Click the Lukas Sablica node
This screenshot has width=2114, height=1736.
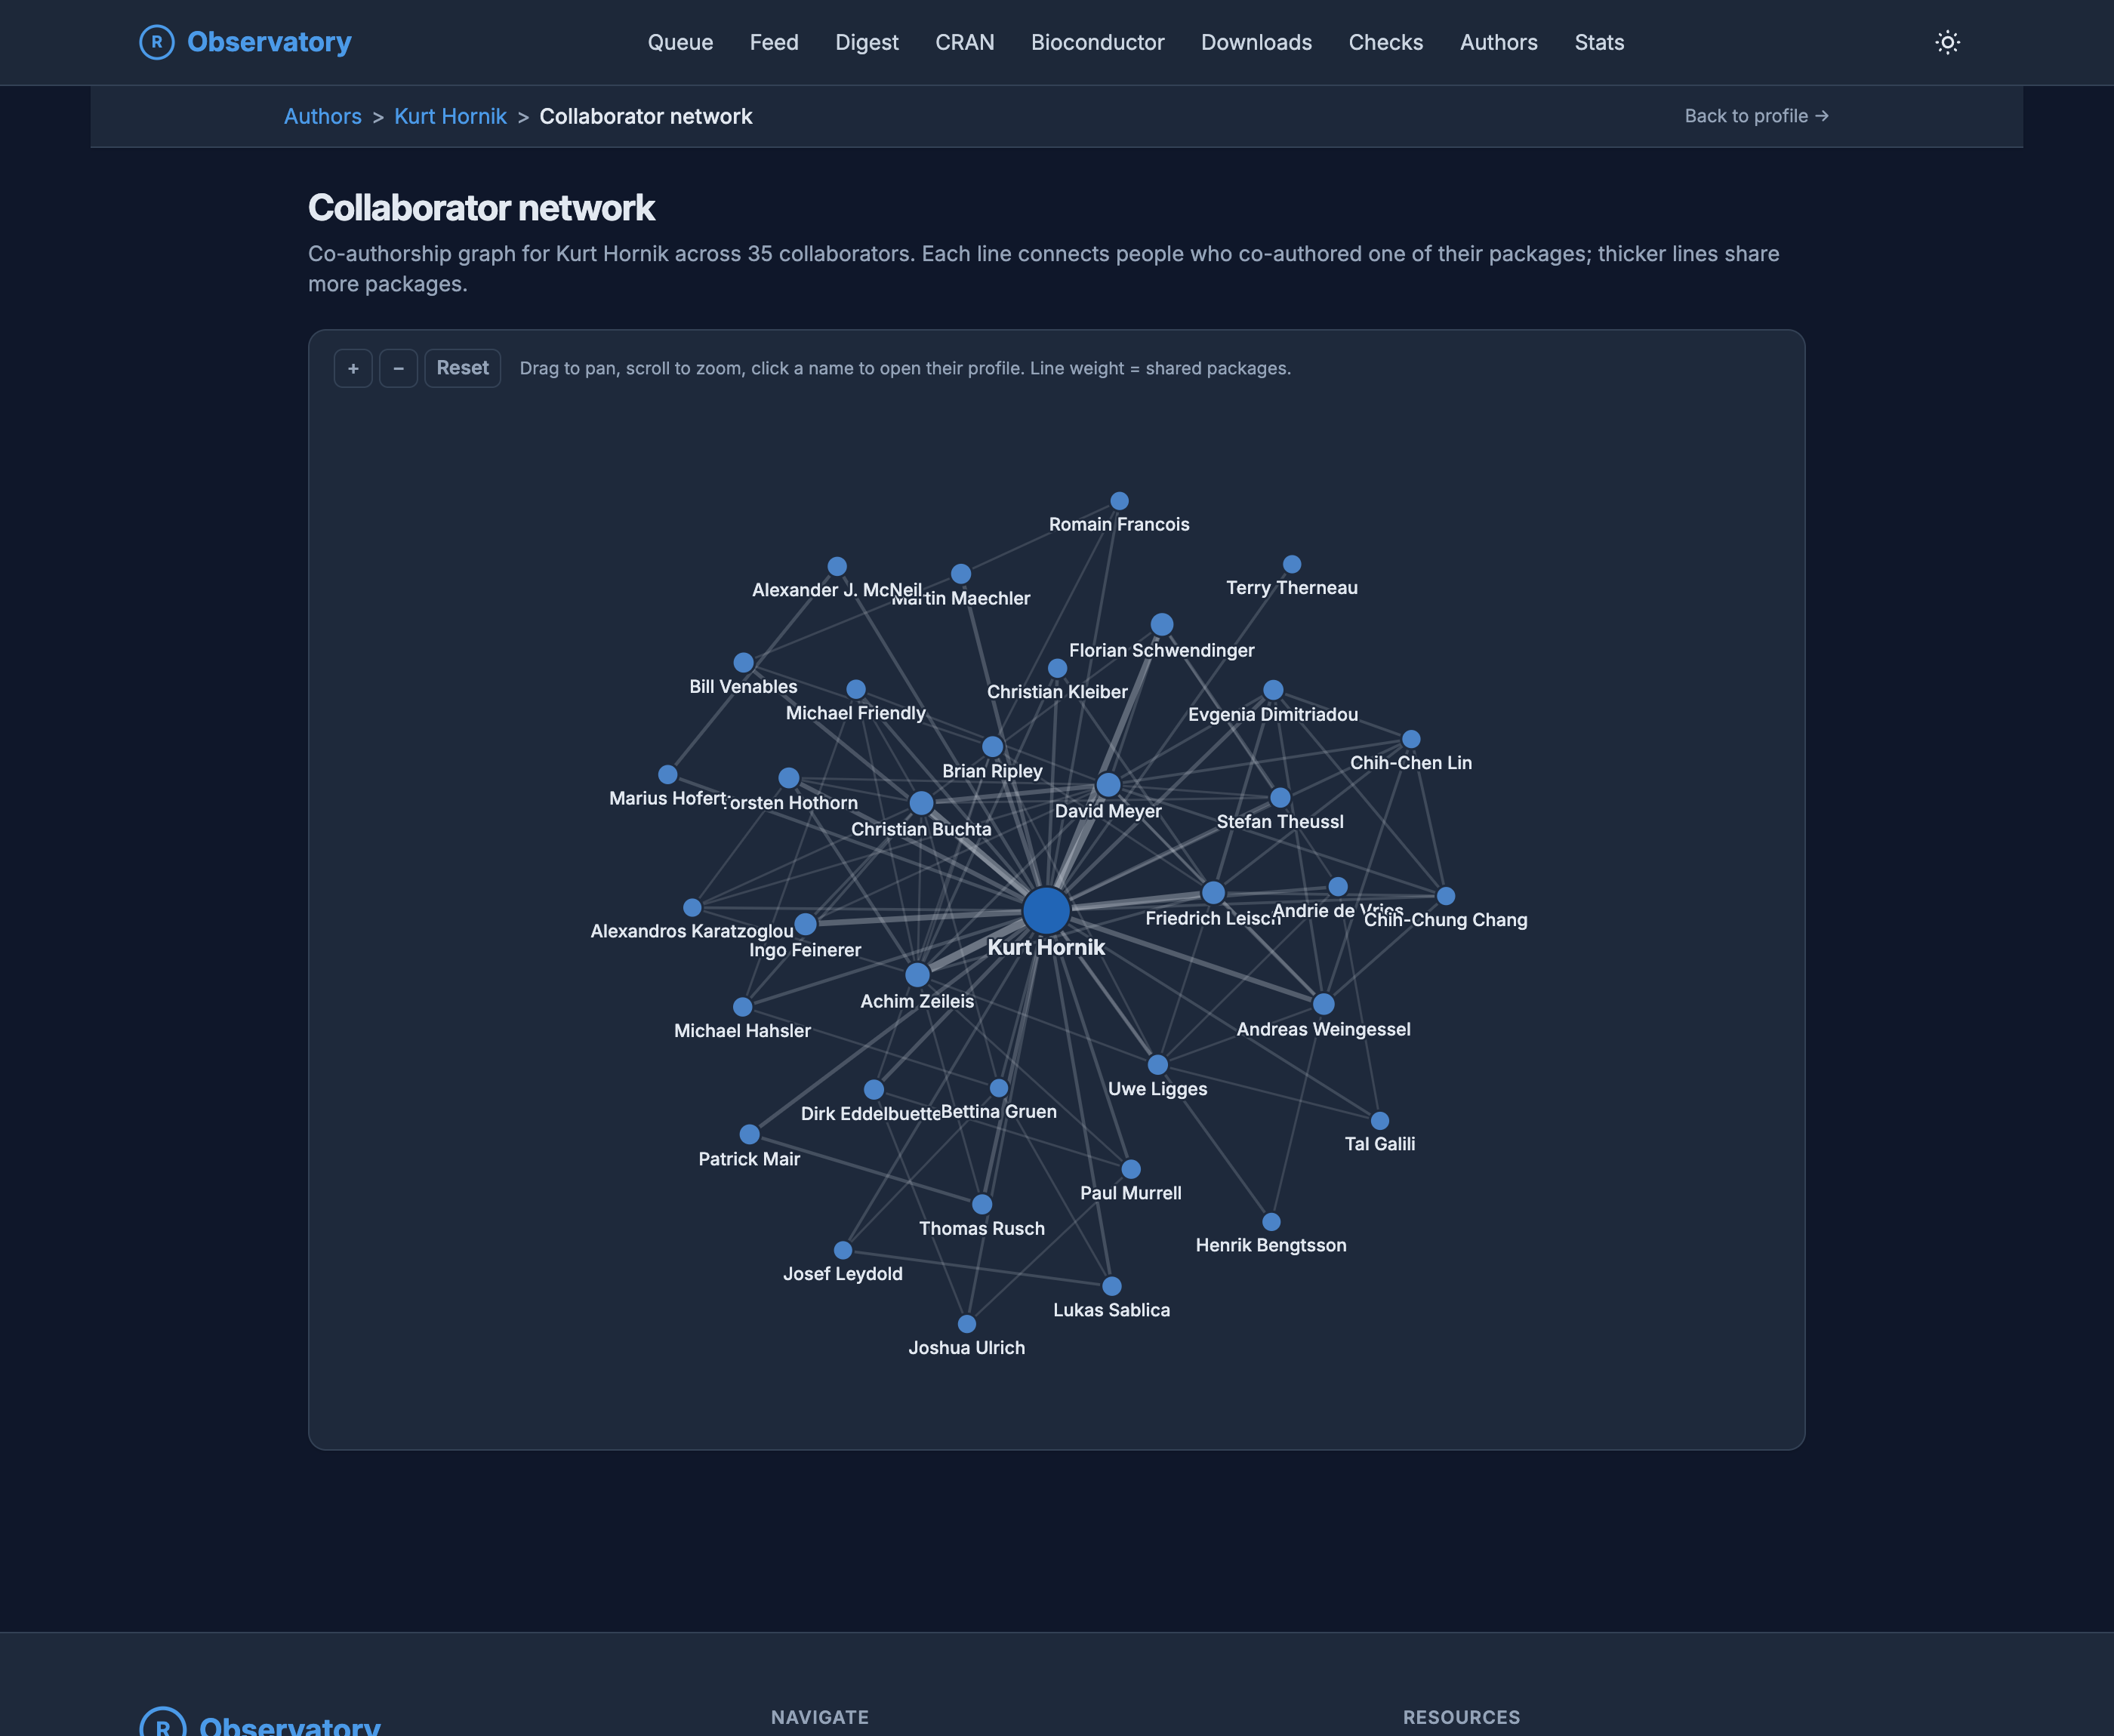point(1112,1287)
